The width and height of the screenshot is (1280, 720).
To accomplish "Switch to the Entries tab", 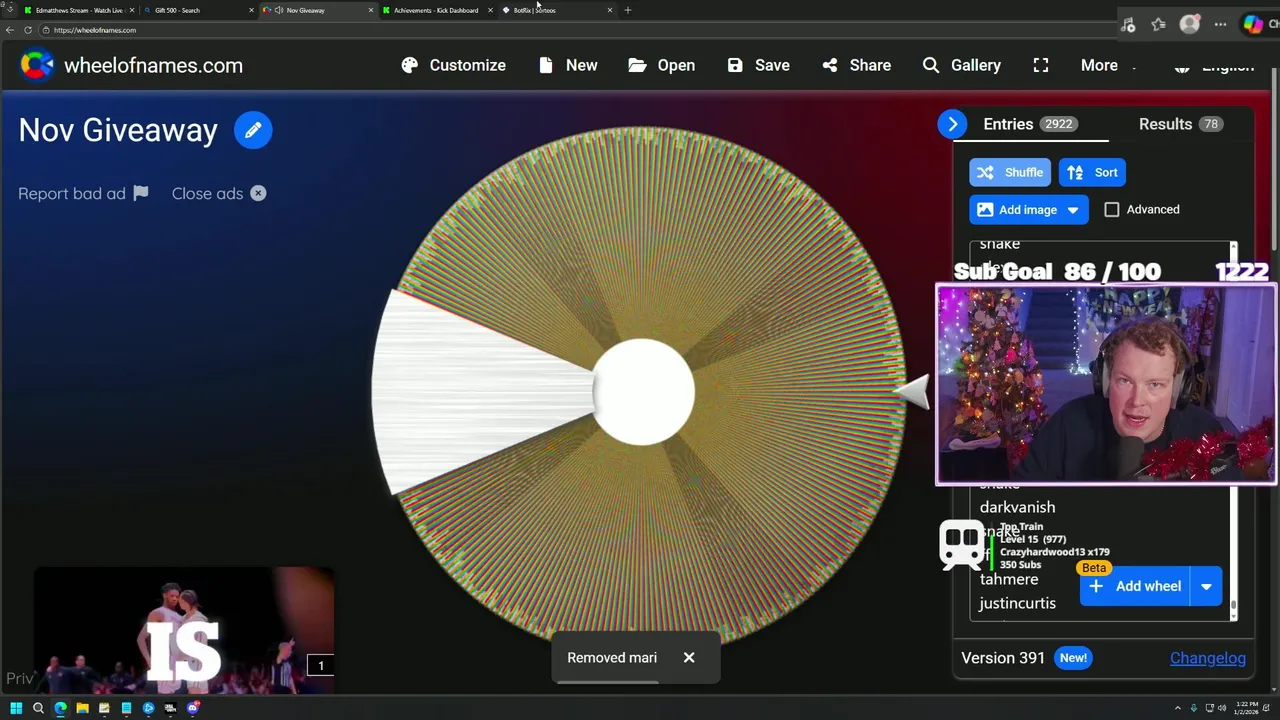I will tap(1029, 124).
